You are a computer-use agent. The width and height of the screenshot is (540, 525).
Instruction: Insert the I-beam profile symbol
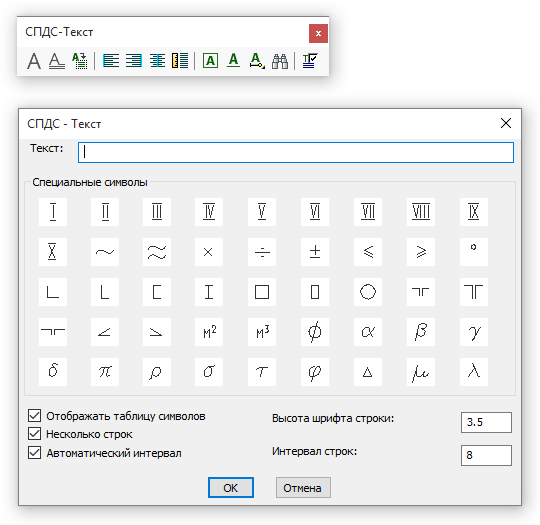point(209,292)
